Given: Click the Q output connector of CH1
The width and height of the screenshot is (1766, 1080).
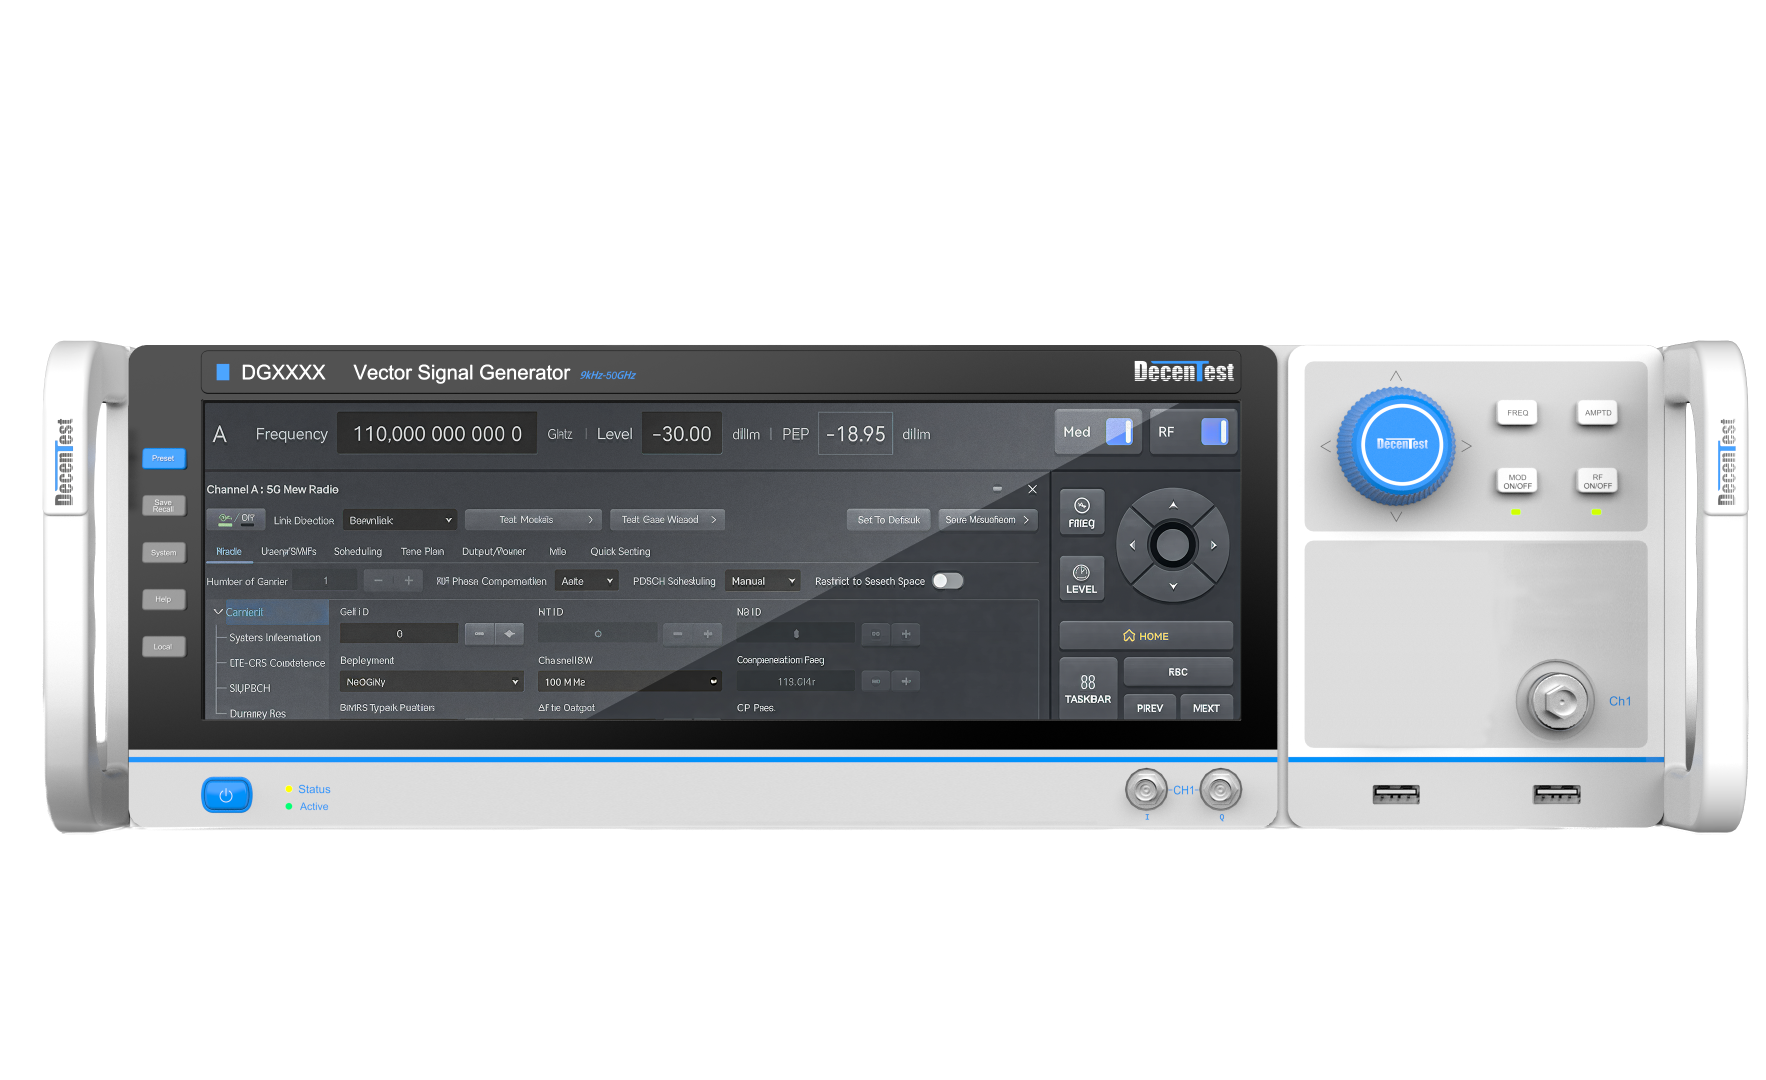Looking at the screenshot, I should click(1220, 790).
